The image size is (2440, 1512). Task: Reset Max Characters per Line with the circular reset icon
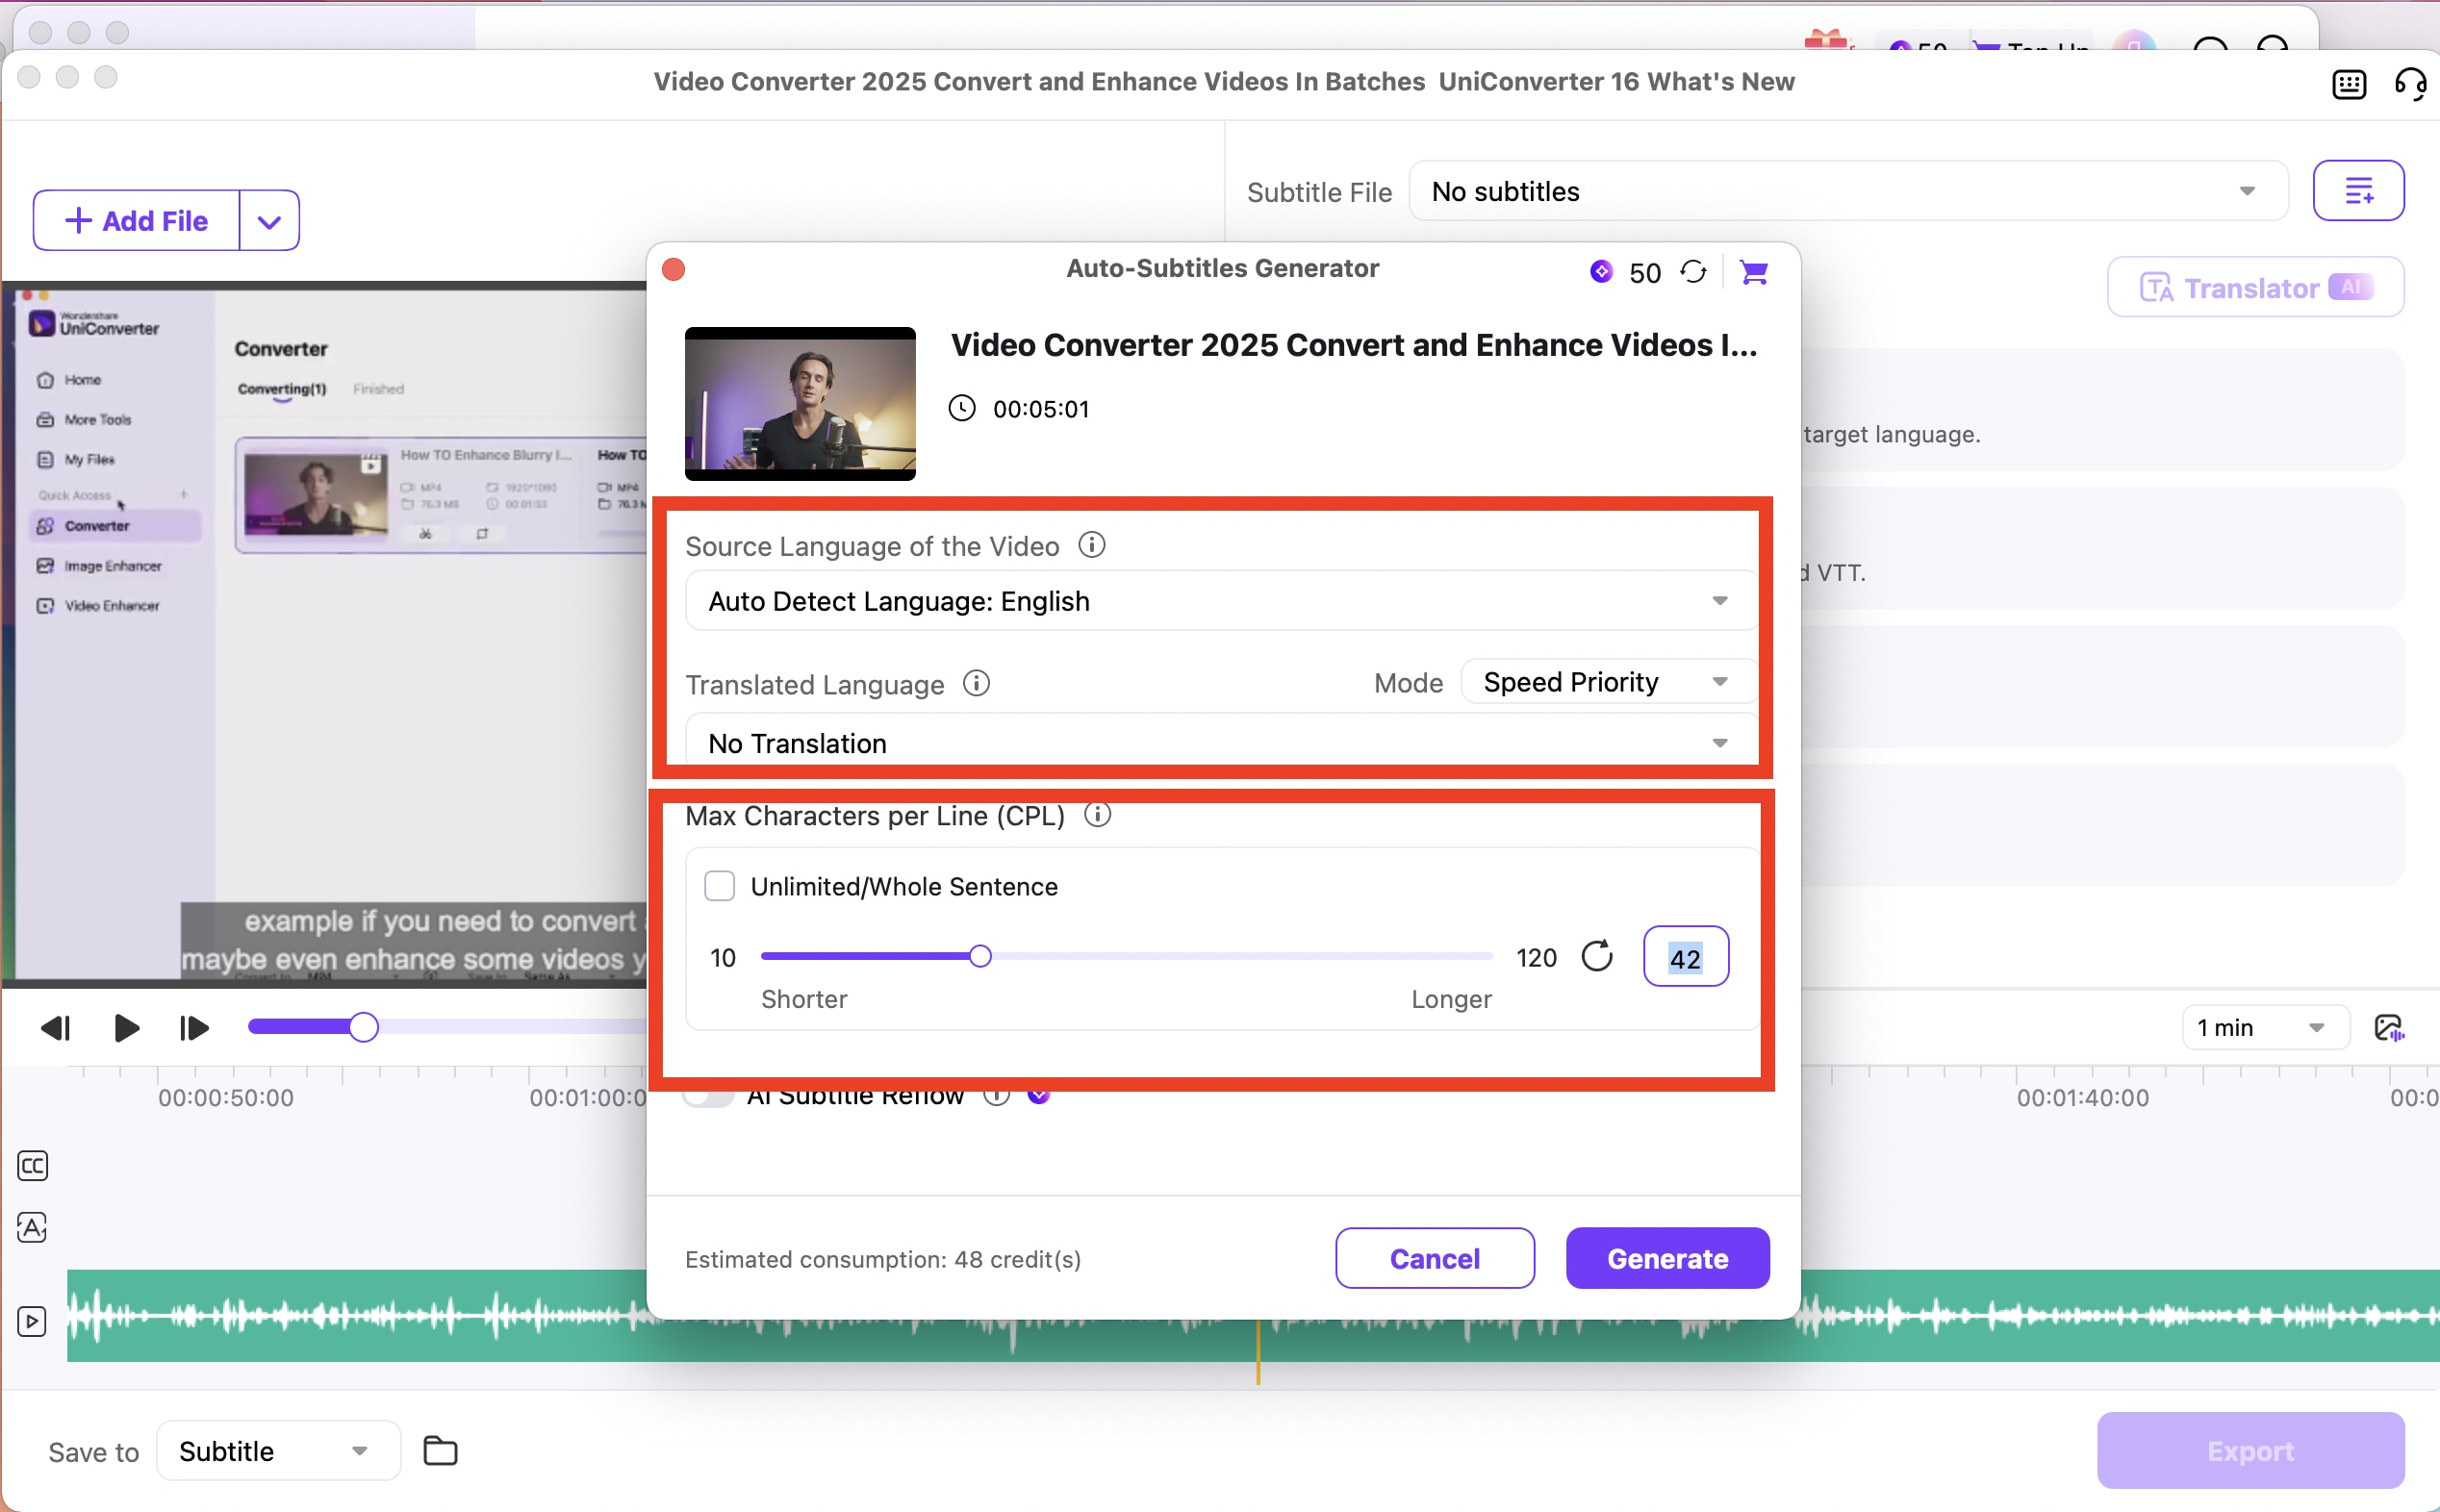[1597, 956]
